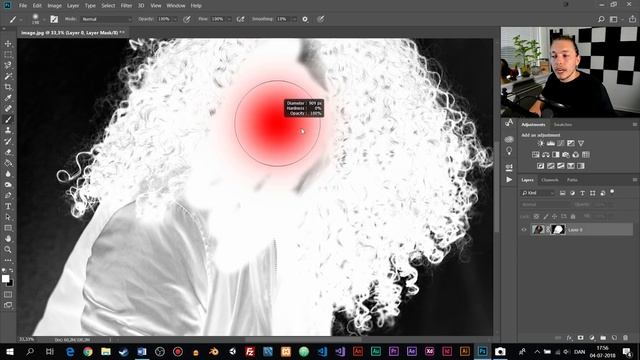Select the Rectangle shape tool
640x360 pixels.
click(x=8, y=228)
